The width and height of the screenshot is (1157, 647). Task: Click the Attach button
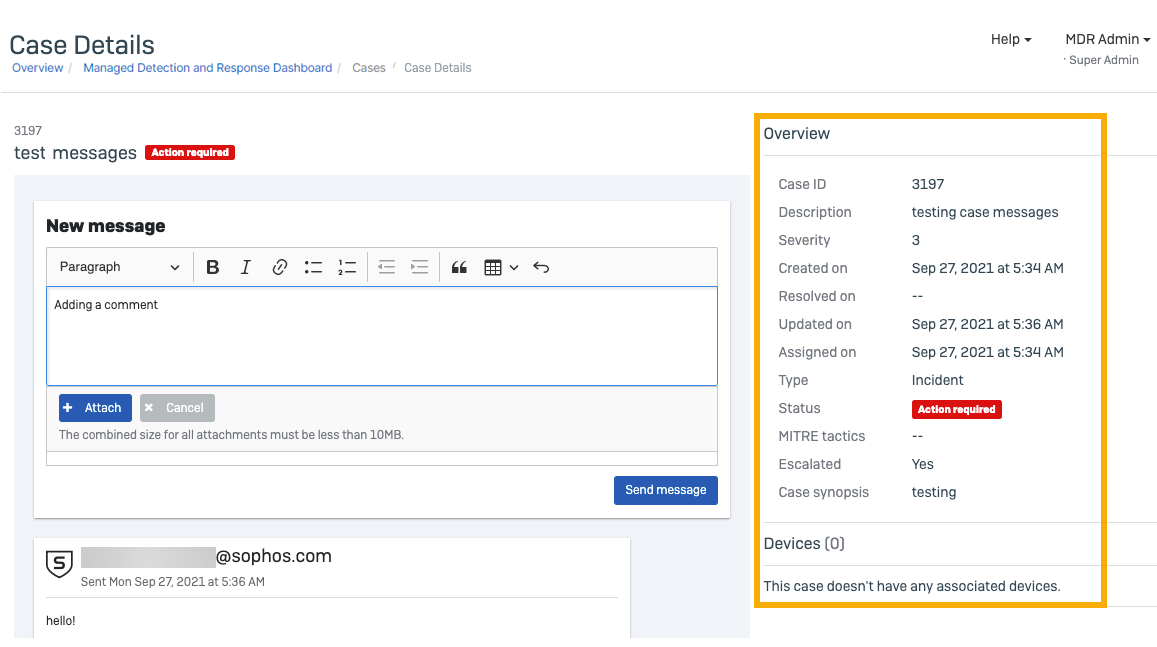(95, 408)
